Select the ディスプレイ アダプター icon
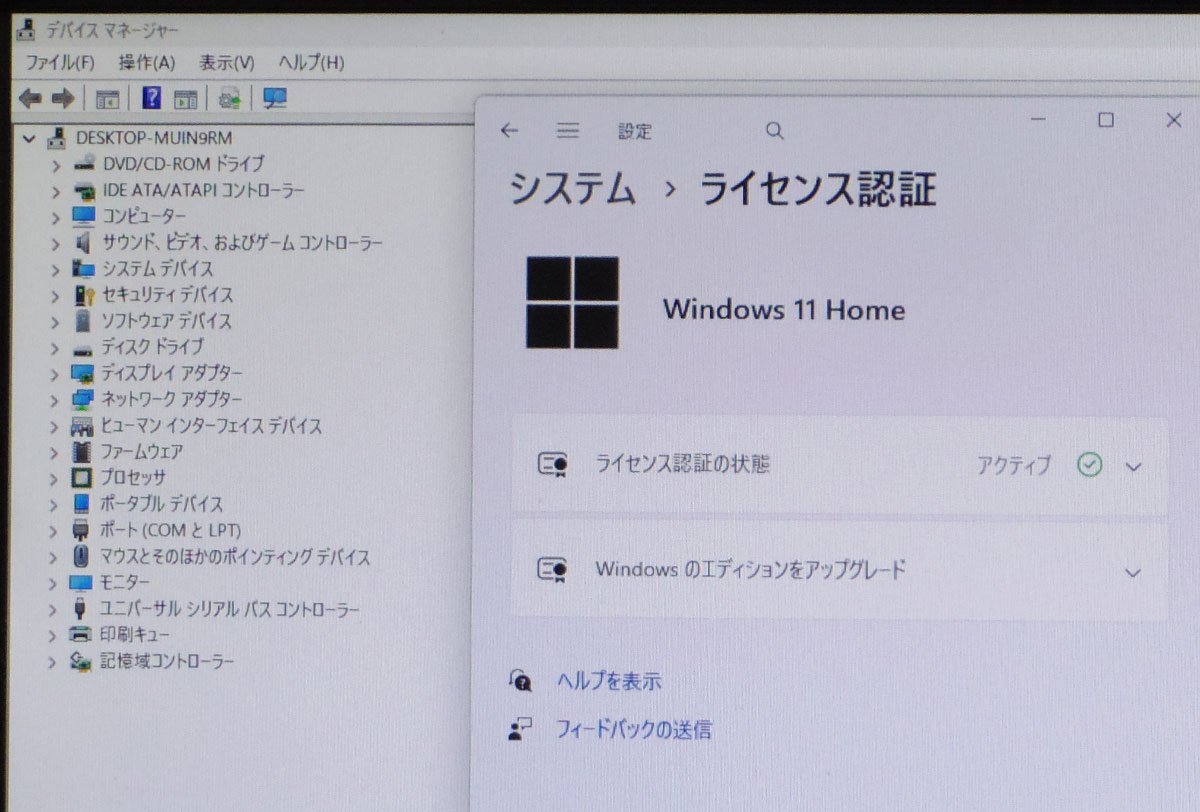The width and height of the screenshot is (1200, 812). pos(84,373)
